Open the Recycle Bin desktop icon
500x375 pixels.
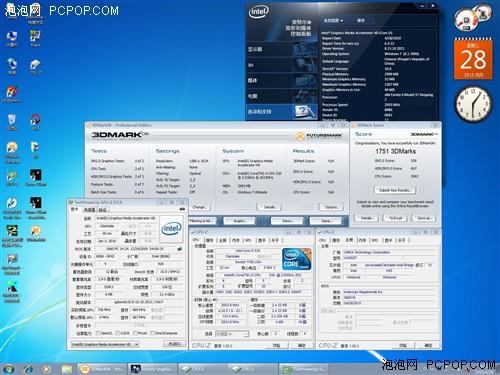click(12, 121)
